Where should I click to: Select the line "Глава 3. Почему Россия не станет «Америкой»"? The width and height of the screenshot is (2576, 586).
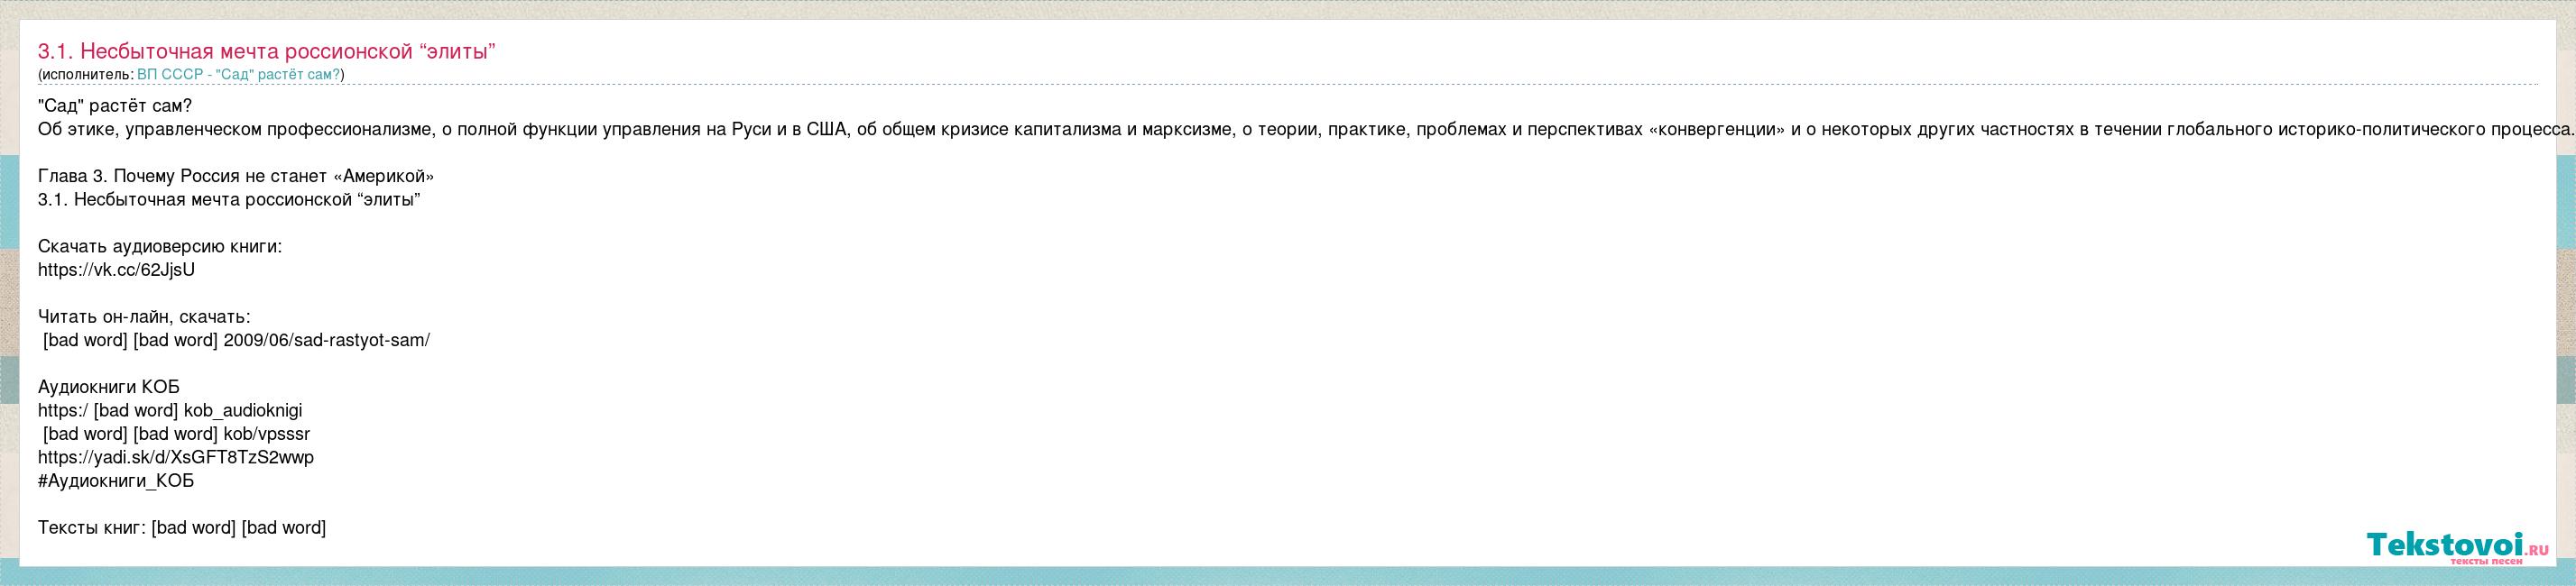[236, 176]
